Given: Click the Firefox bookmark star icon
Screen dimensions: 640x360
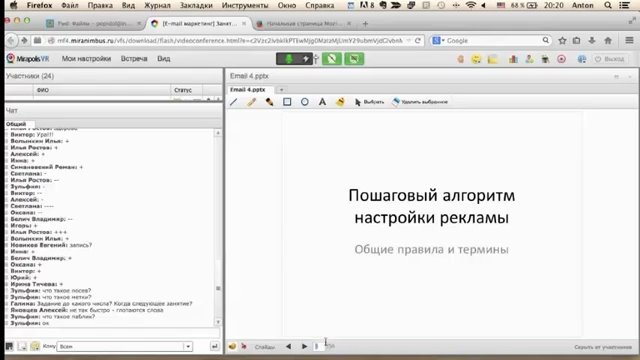Looking at the screenshot, I should coord(562,40).
